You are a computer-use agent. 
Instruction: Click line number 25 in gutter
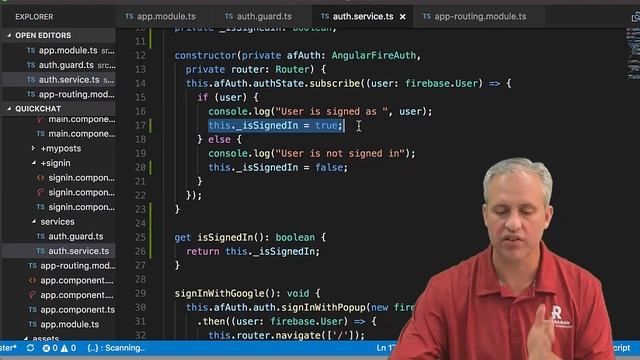pyautogui.click(x=140, y=237)
